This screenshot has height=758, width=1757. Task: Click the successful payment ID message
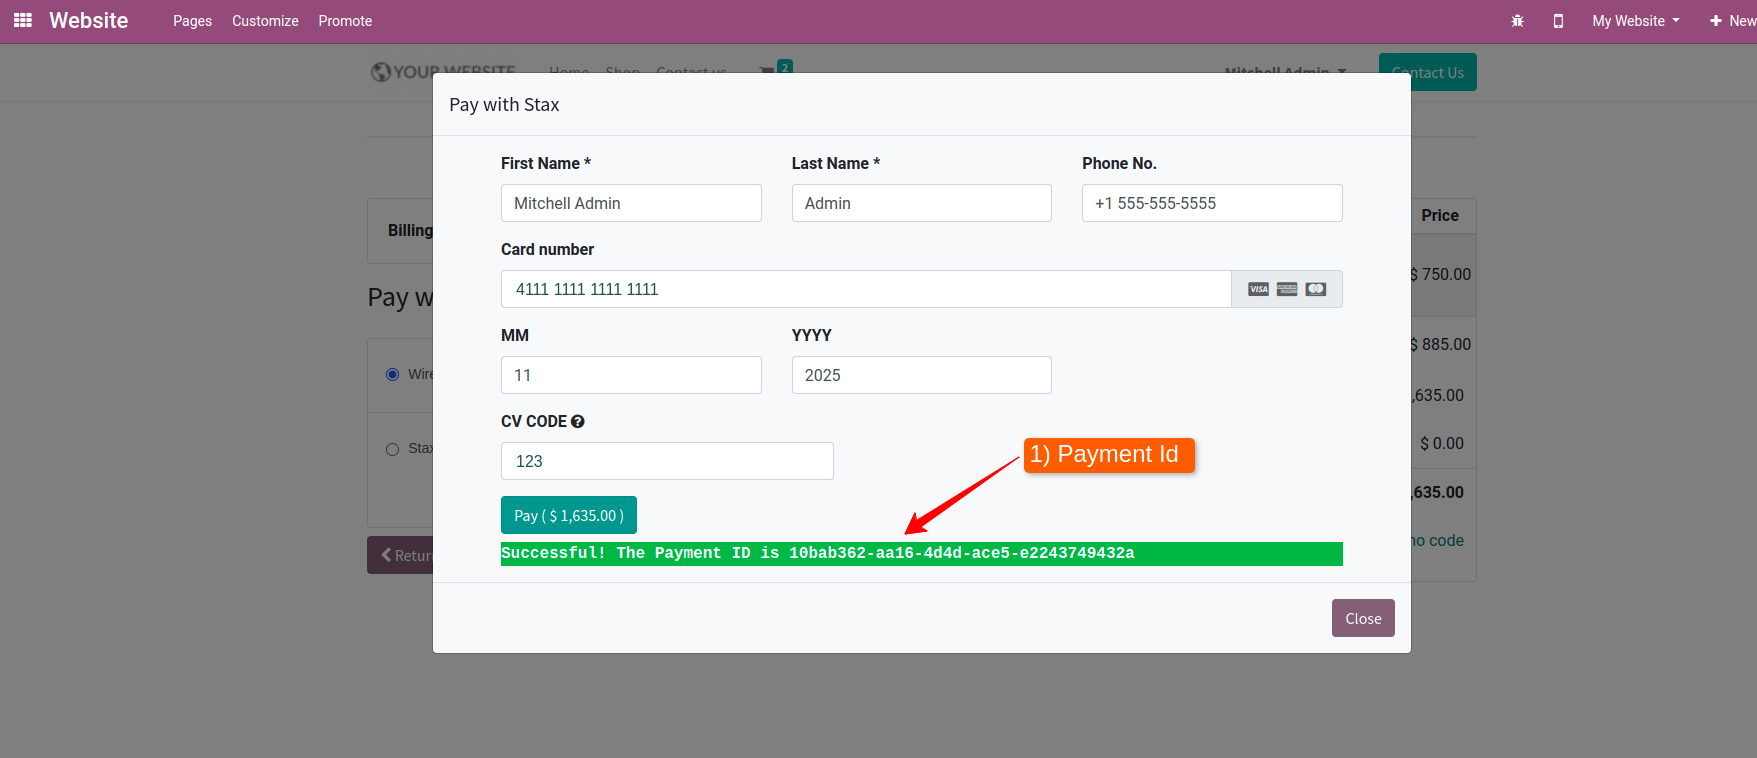click(x=921, y=554)
